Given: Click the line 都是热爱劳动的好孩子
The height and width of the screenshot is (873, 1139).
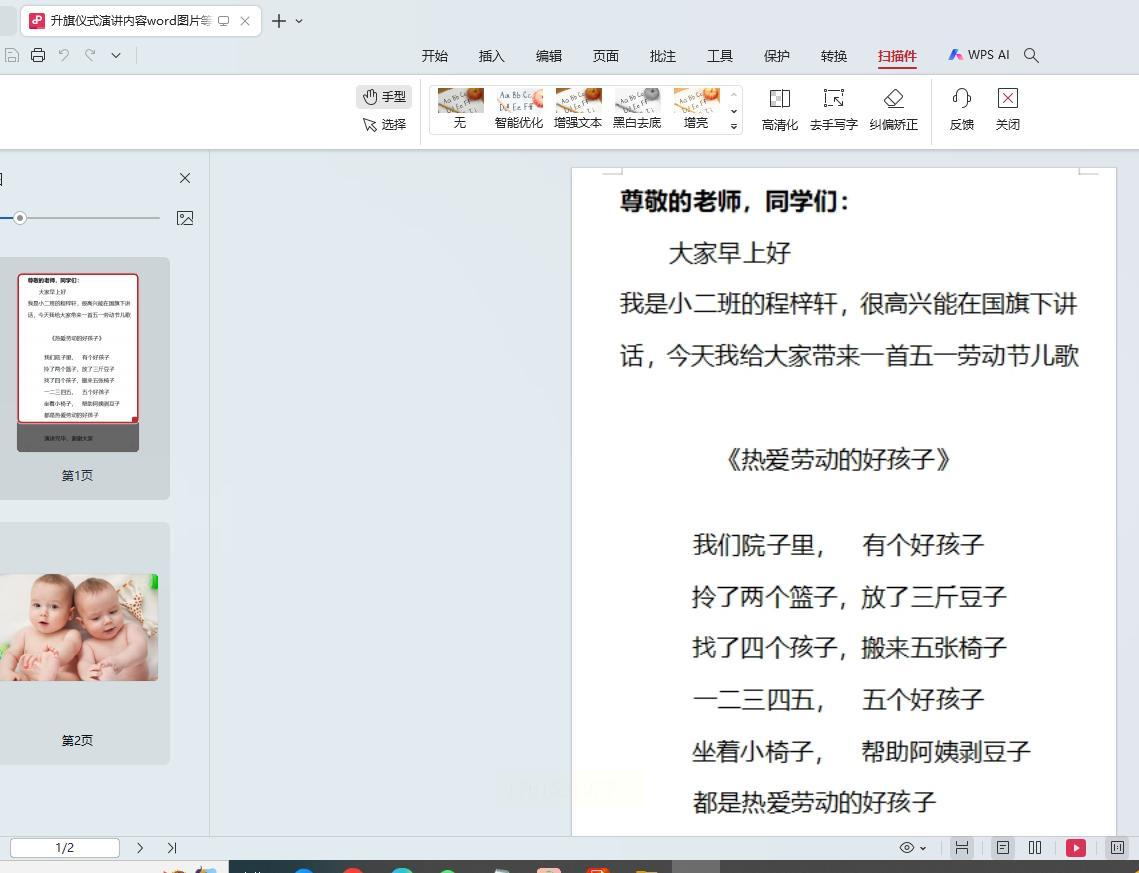Looking at the screenshot, I should pos(814,803).
